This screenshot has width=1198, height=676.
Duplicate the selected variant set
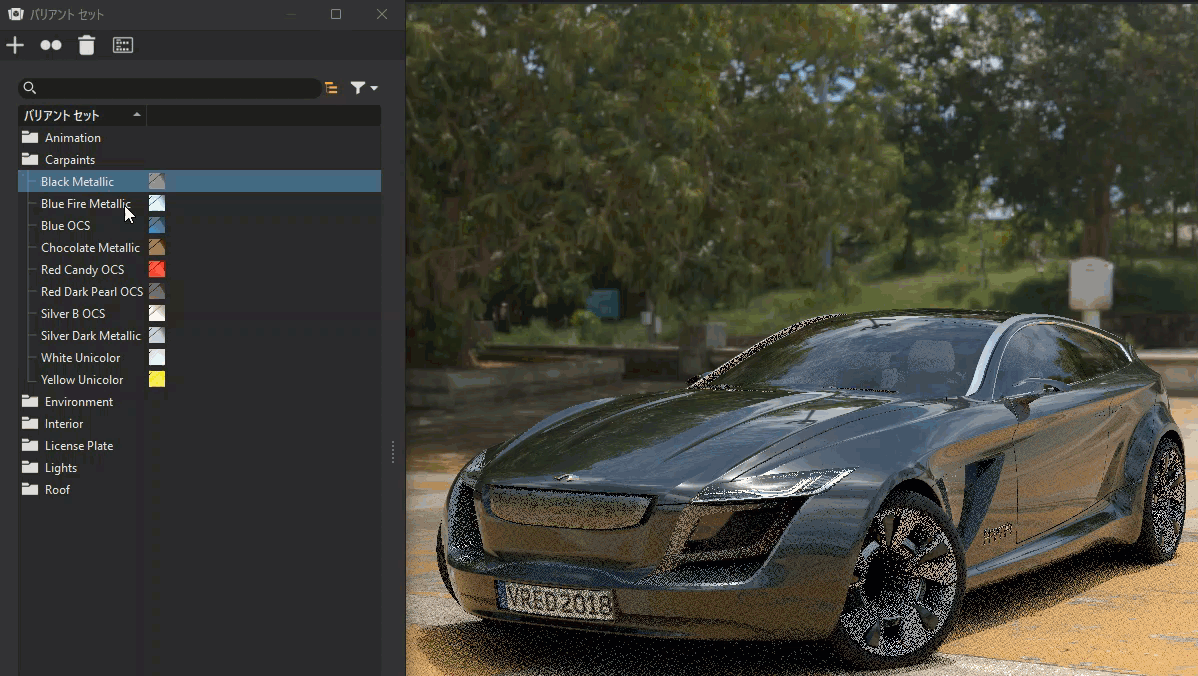[x=50, y=45]
